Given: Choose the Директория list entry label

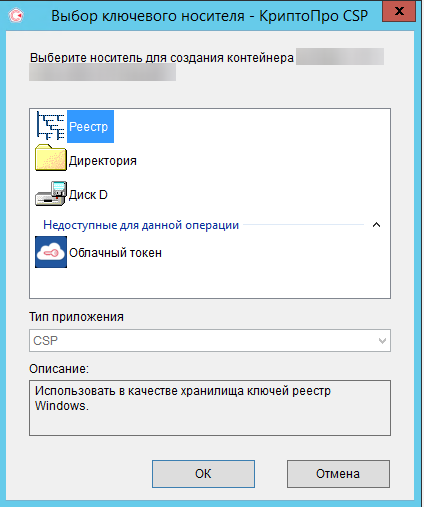Looking at the screenshot, I should point(103,161).
